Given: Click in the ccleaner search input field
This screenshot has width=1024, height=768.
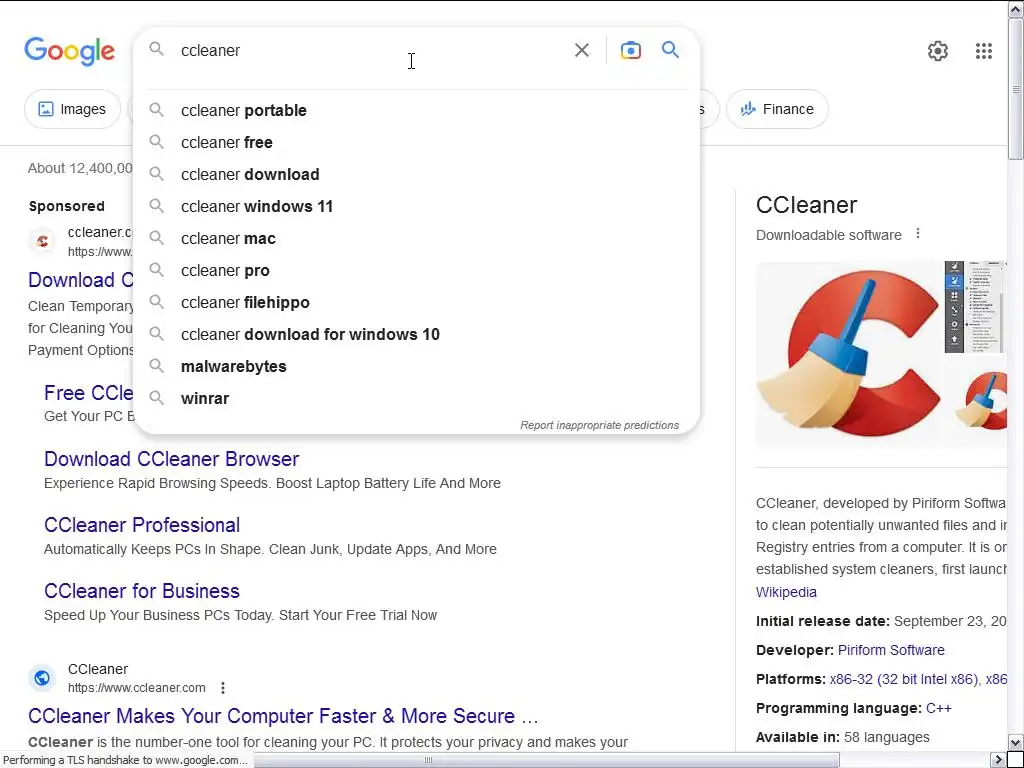Looking at the screenshot, I should pyautogui.click(x=370, y=50).
